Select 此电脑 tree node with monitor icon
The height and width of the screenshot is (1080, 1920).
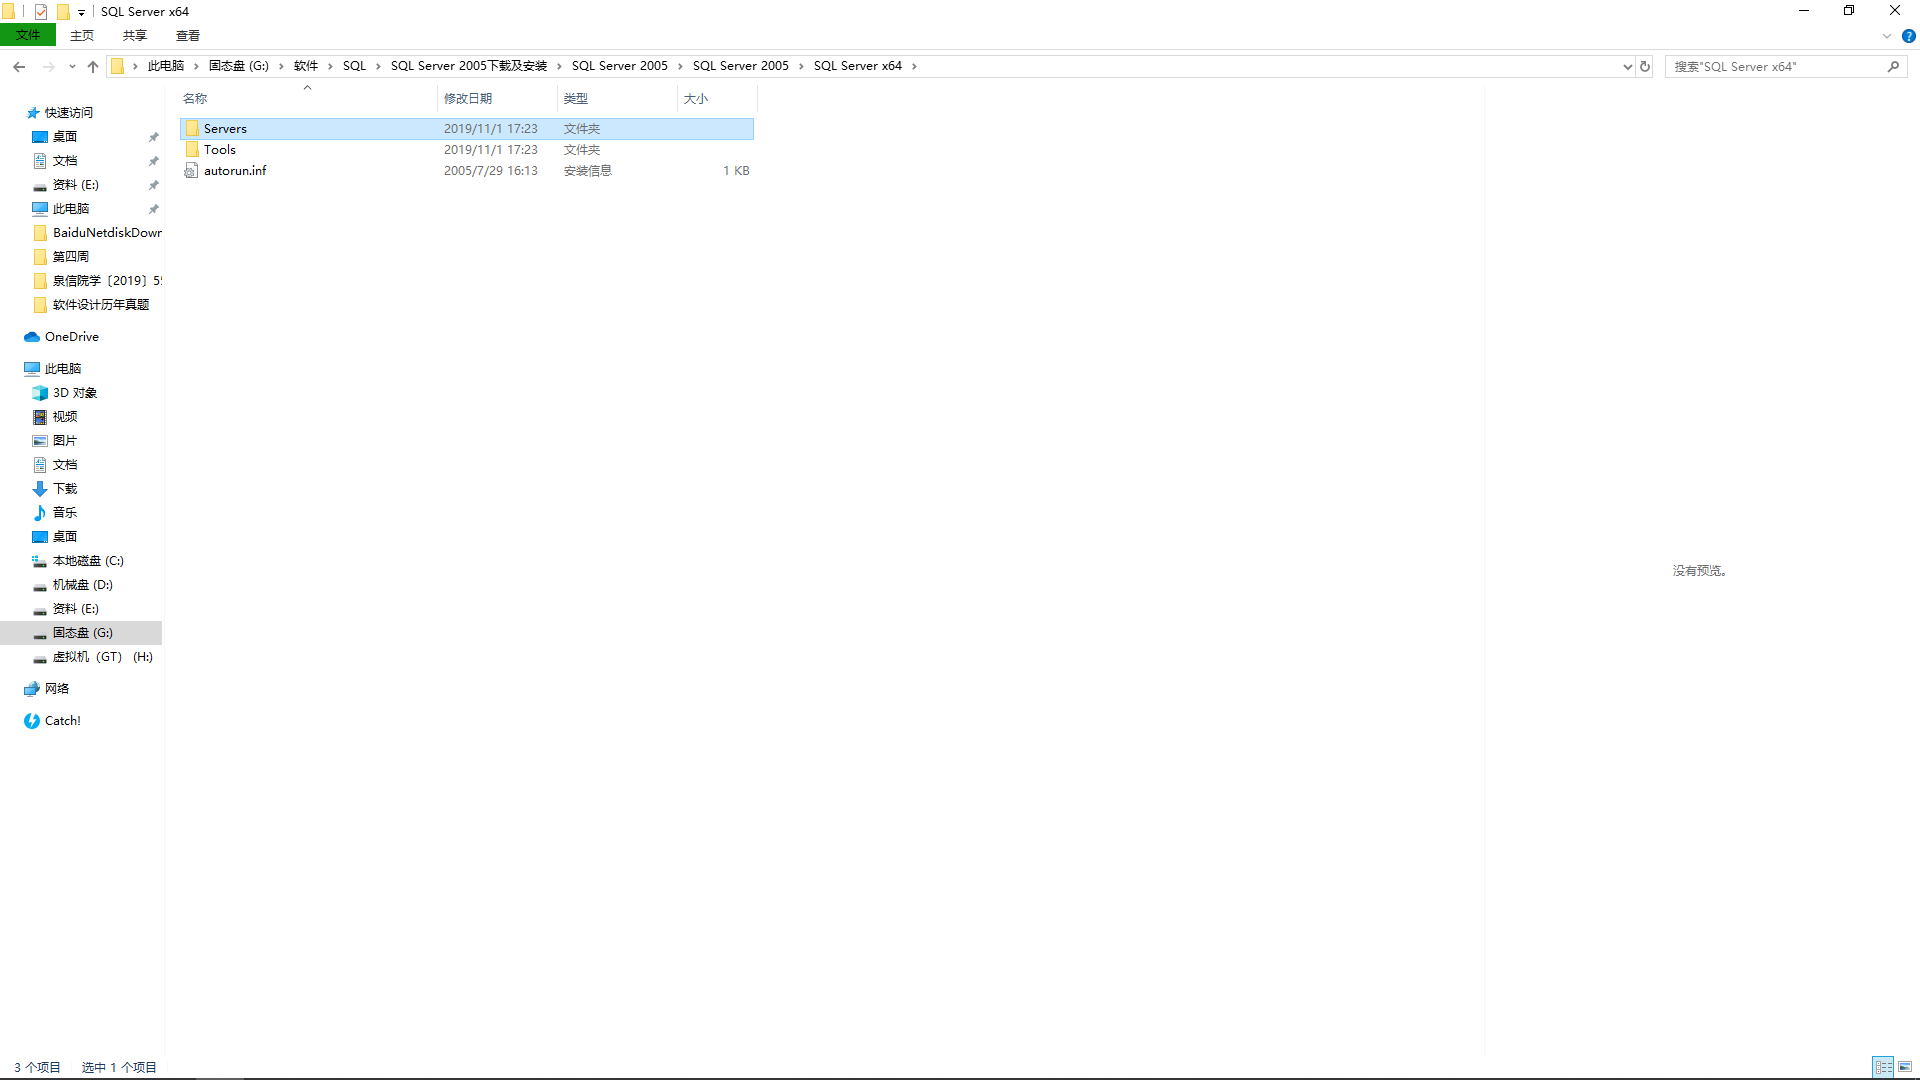(x=63, y=369)
